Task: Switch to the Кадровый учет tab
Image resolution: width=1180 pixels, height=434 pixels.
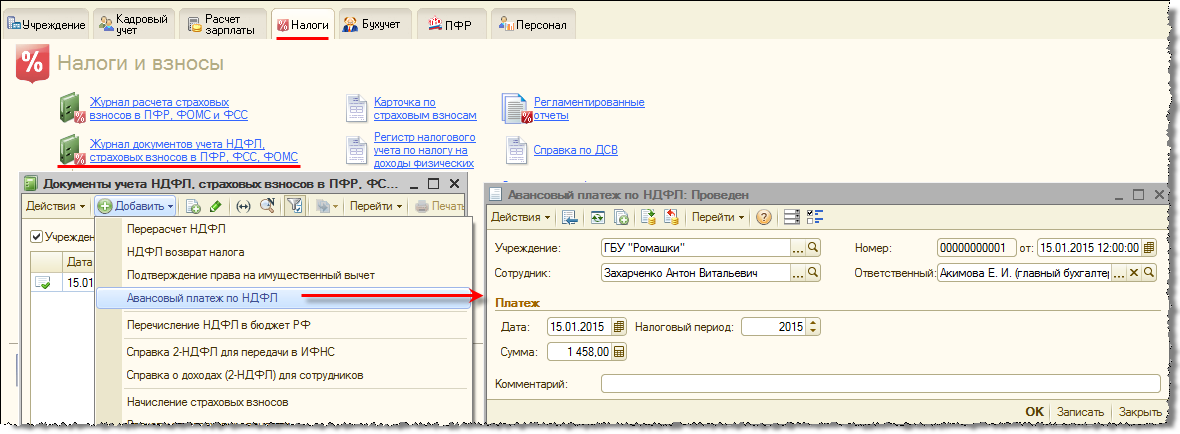Action: 132,23
